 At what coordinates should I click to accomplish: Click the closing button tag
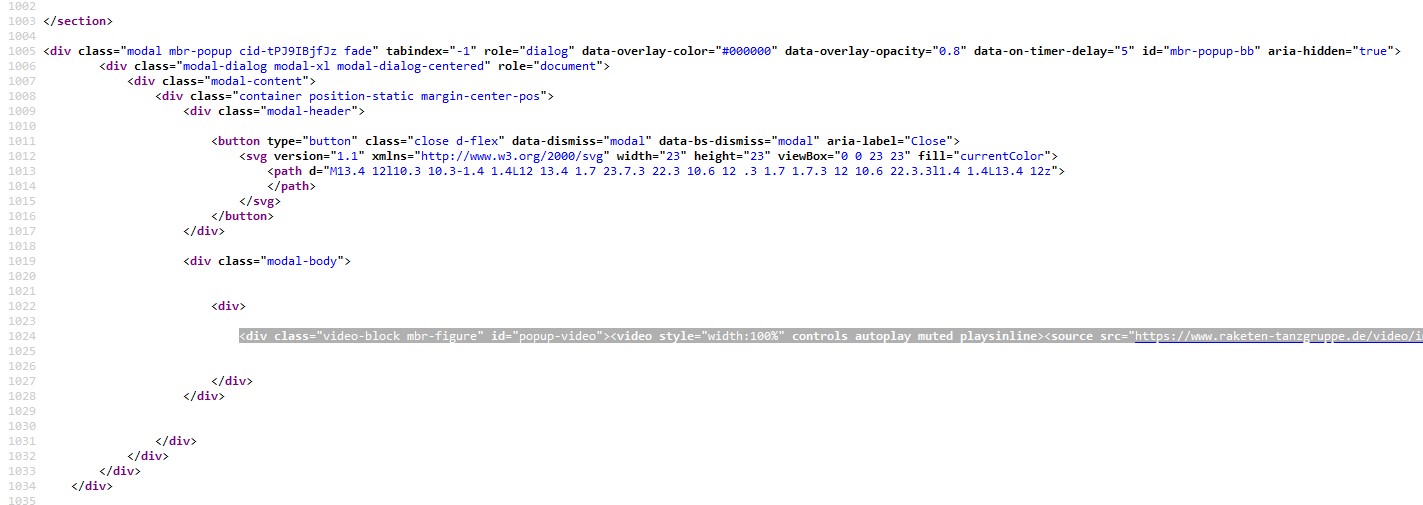click(x=242, y=216)
